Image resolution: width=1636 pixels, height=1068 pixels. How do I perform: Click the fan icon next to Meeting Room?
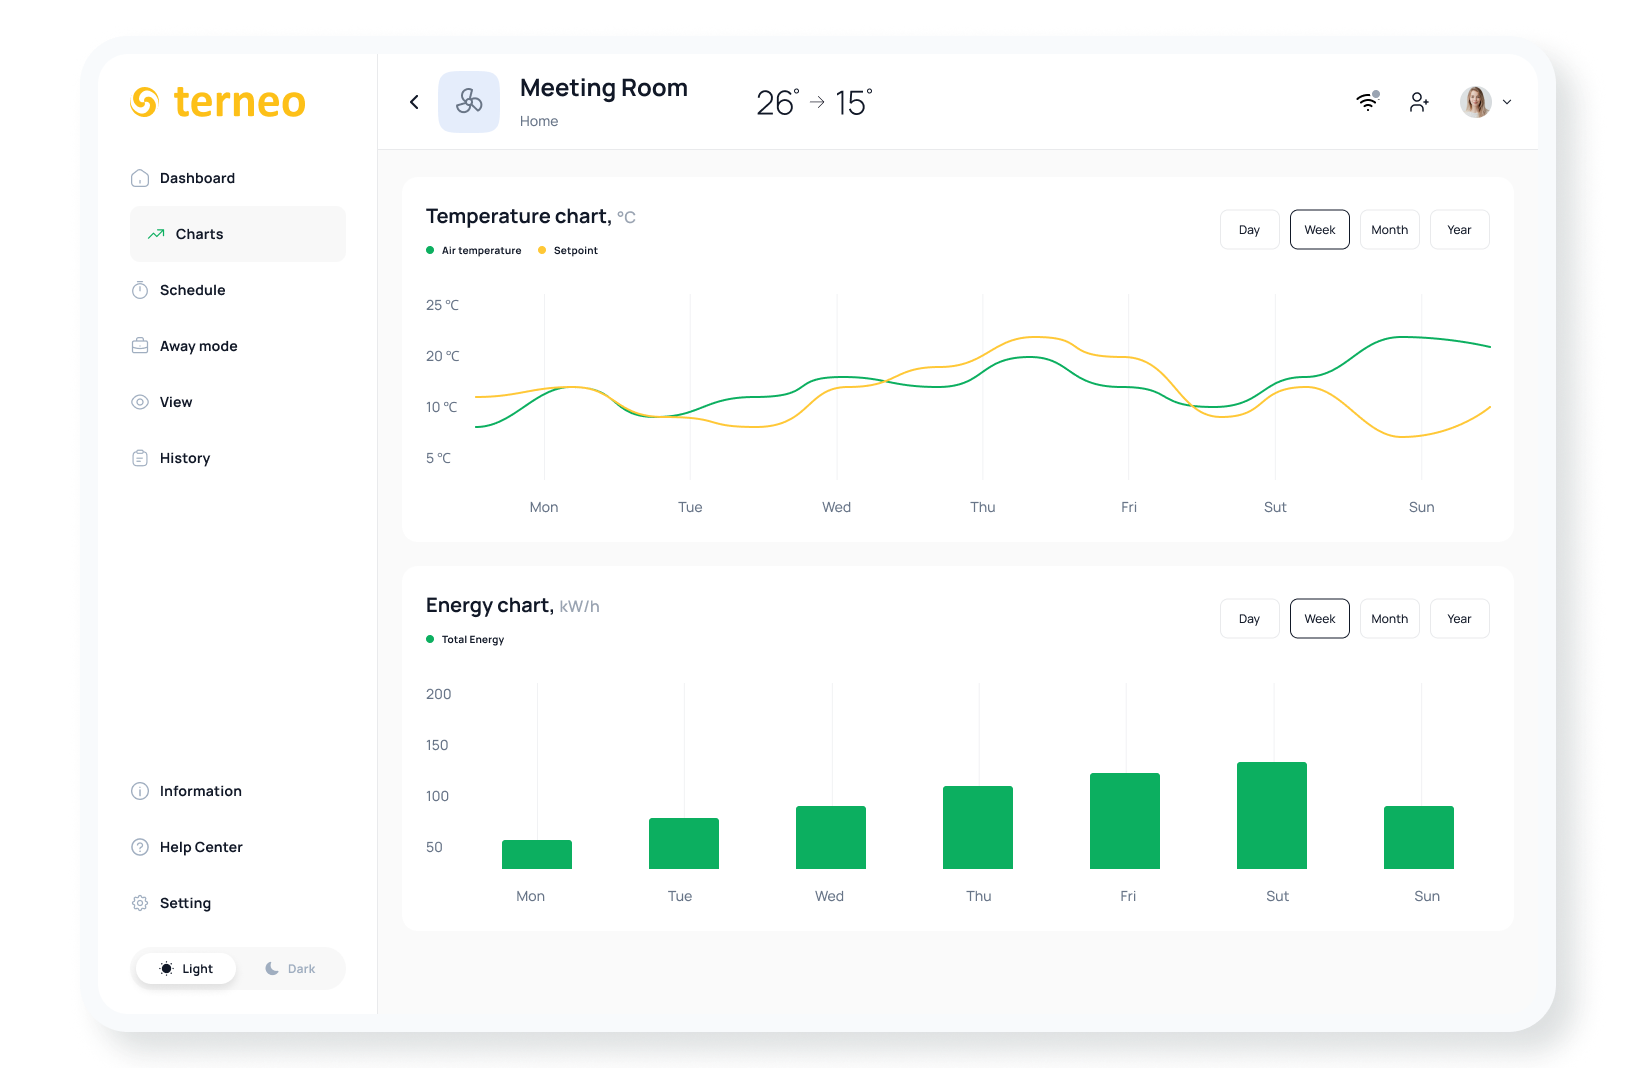469,101
